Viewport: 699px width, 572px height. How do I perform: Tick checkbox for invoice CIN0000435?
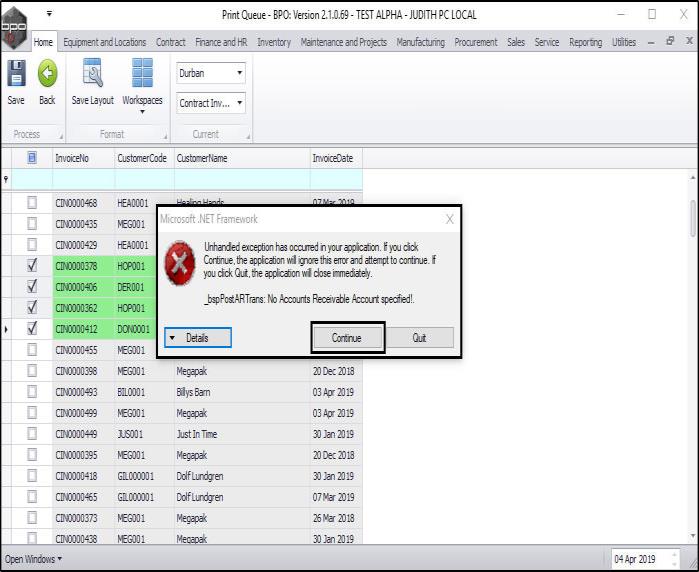(32, 224)
